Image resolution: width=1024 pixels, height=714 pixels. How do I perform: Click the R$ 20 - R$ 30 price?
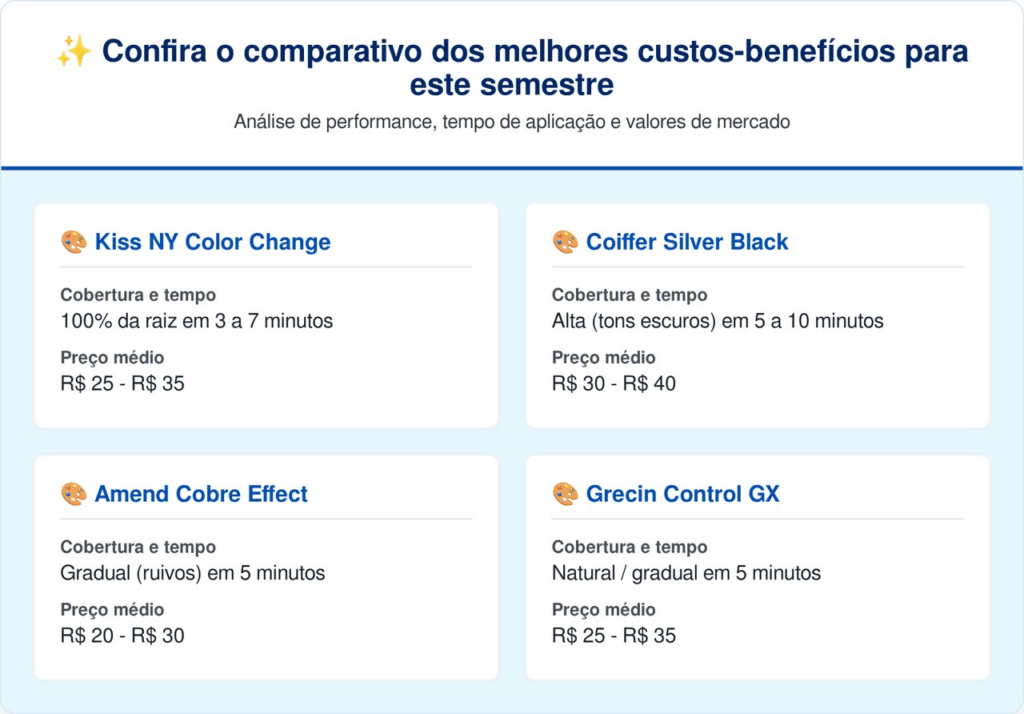[x=123, y=635]
